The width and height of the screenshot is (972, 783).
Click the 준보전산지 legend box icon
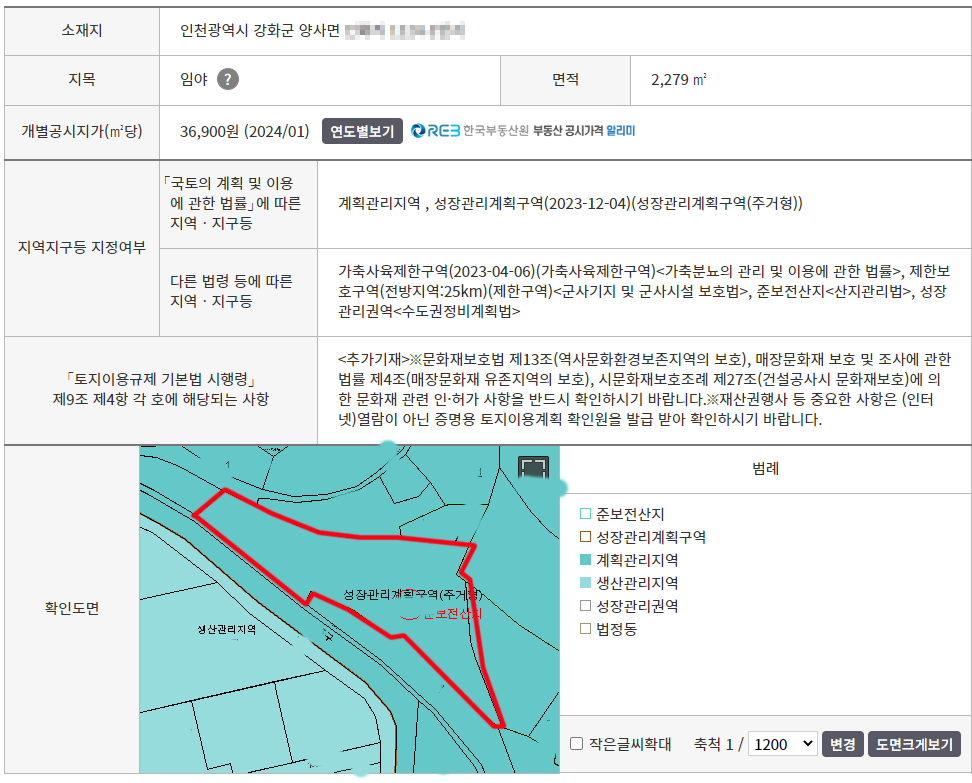[x=585, y=514]
